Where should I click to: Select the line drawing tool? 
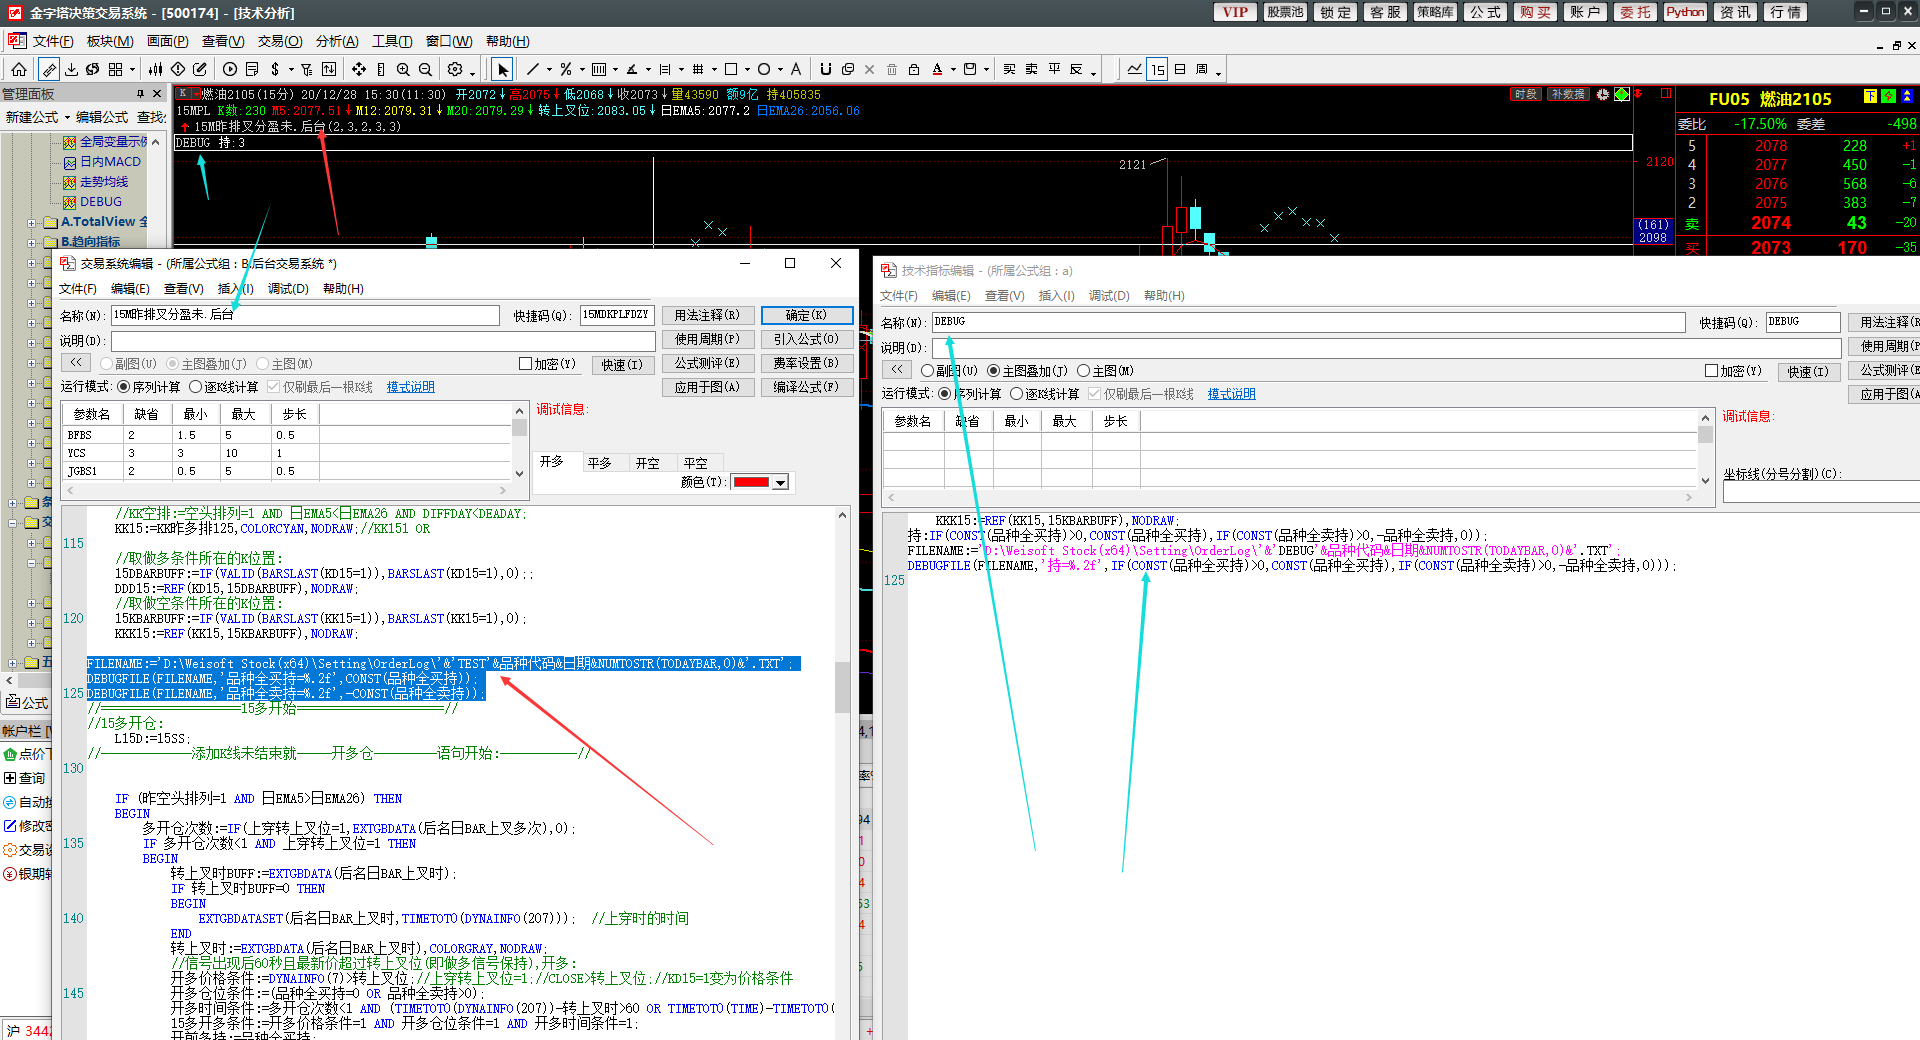[x=533, y=69]
